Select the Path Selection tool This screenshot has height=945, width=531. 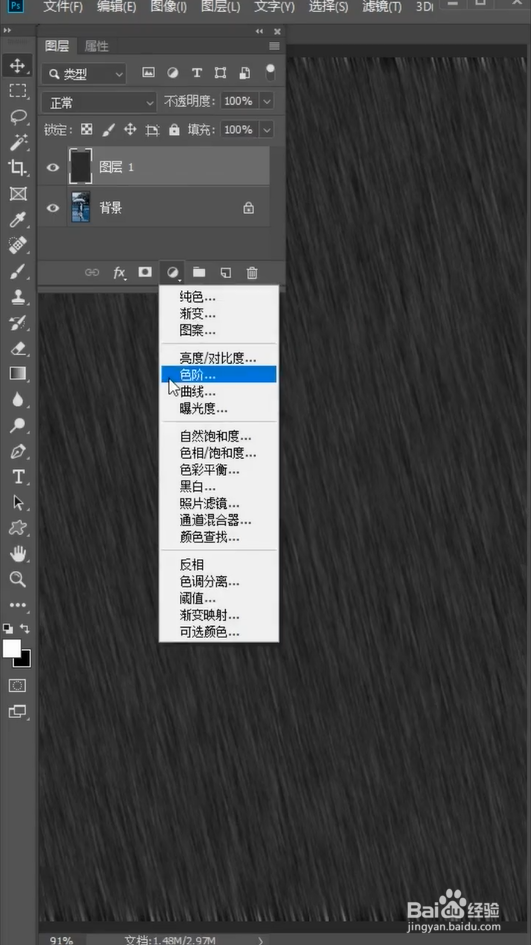click(17, 503)
